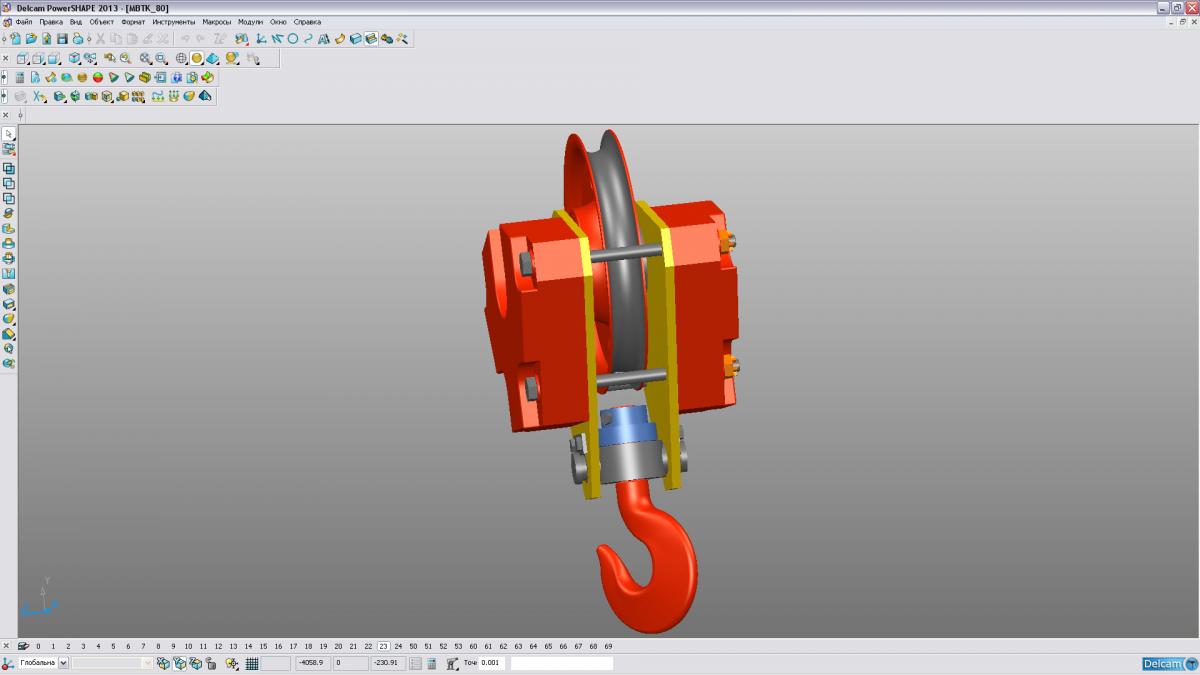The width and height of the screenshot is (1200, 675).
Task: Click the Delcam logo button
Action: point(1170,664)
